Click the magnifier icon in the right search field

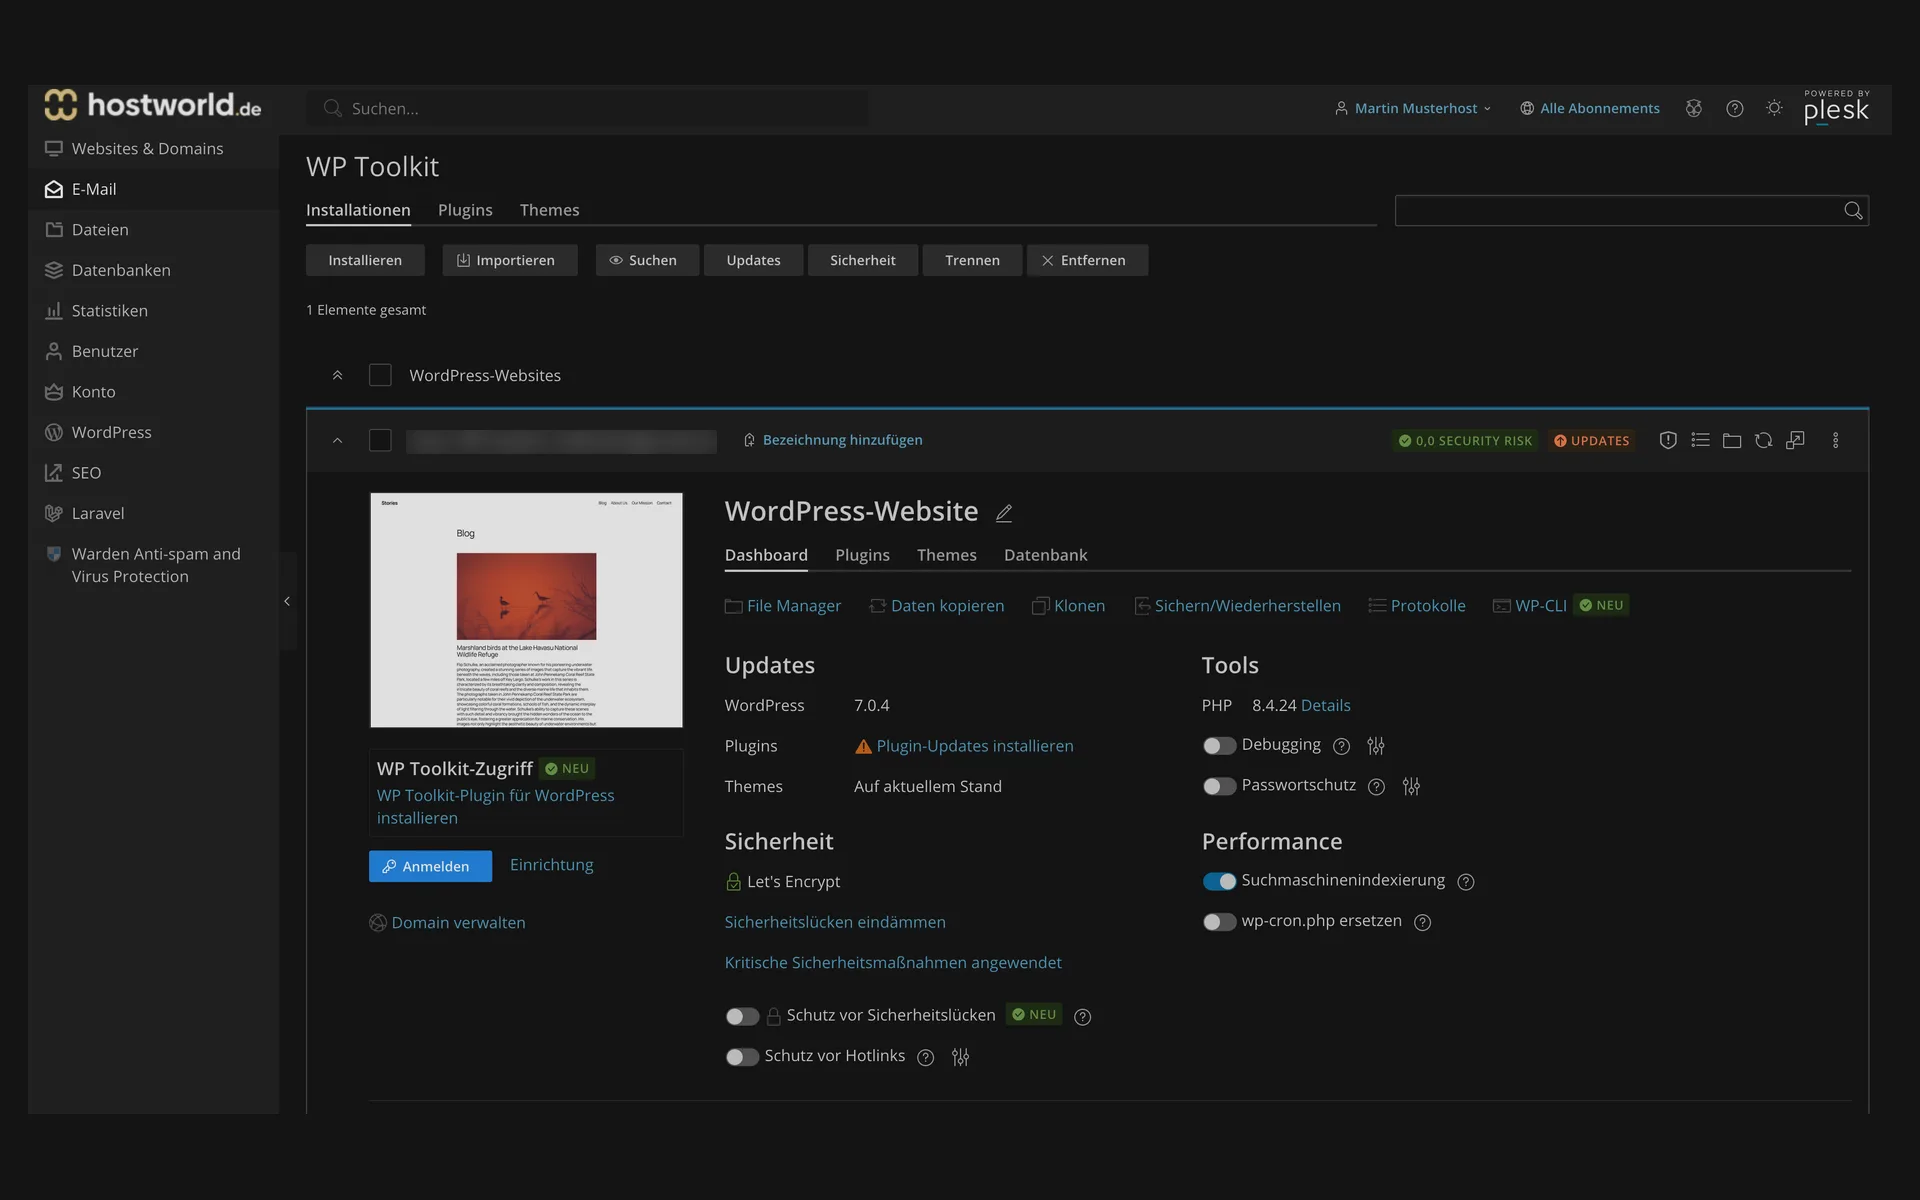click(x=1853, y=210)
